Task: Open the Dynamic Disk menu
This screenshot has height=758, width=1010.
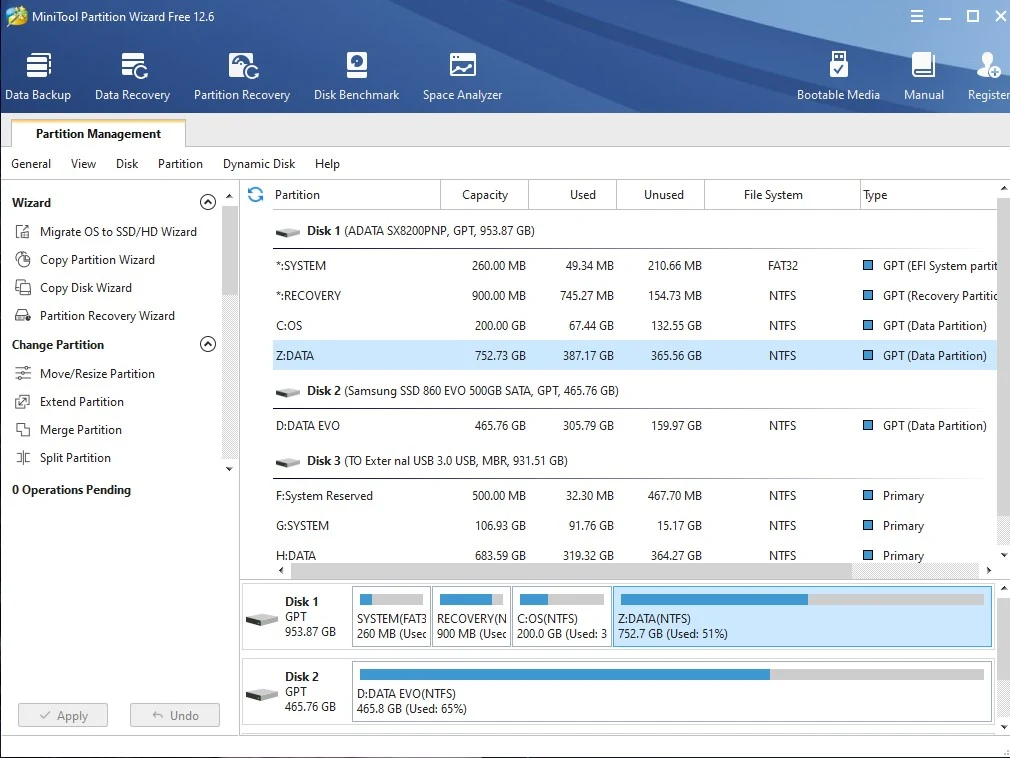Action: coord(259,164)
